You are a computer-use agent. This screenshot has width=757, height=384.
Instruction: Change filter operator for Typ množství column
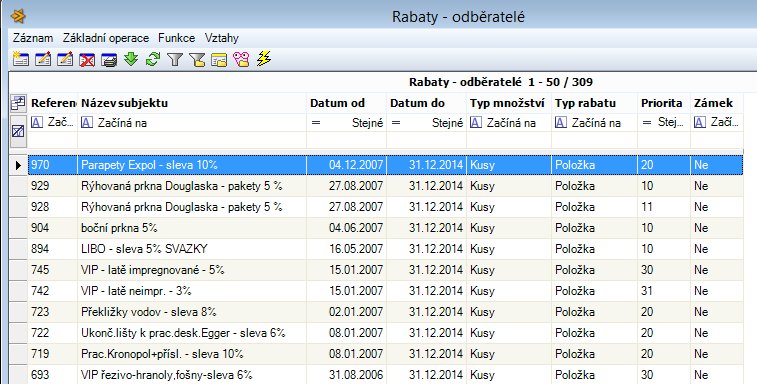point(476,123)
